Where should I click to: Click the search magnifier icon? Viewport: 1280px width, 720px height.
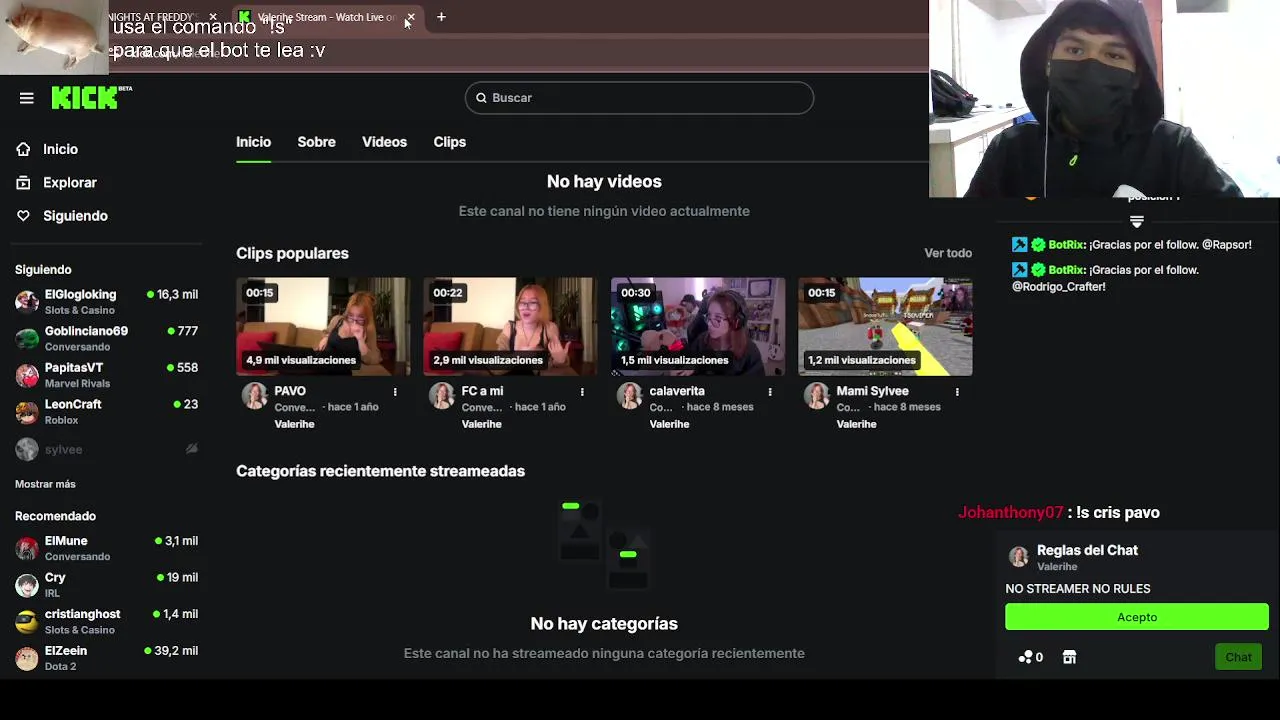[481, 98]
